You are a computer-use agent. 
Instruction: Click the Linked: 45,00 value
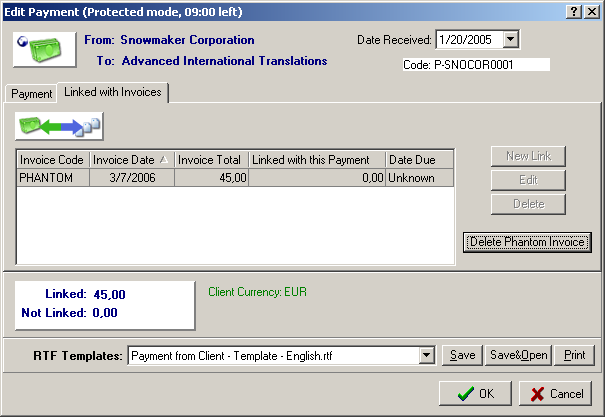pos(109,294)
